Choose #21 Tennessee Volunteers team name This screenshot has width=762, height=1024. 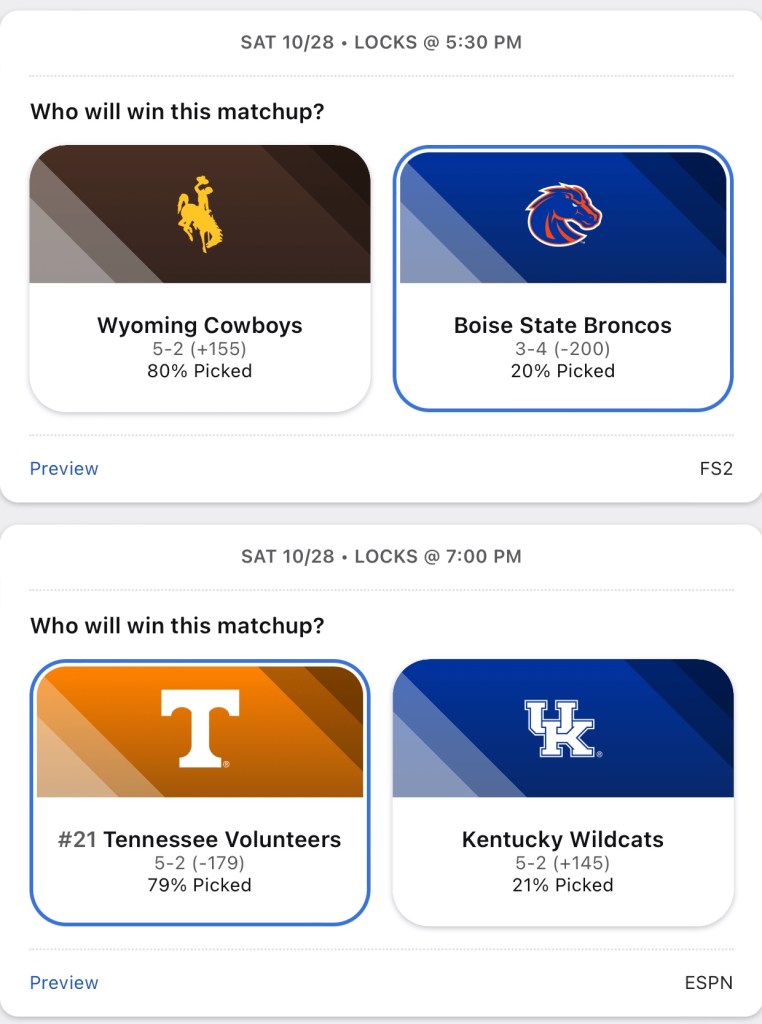[200, 839]
